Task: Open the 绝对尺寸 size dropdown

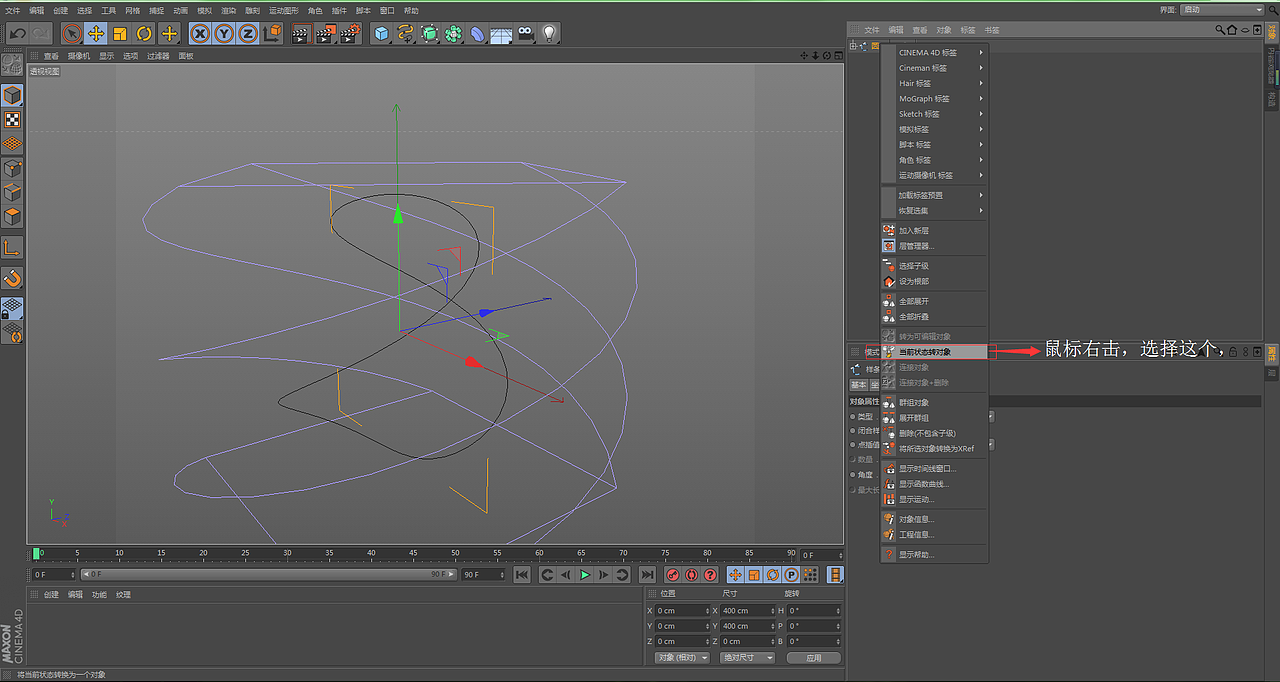Action: [748, 658]
